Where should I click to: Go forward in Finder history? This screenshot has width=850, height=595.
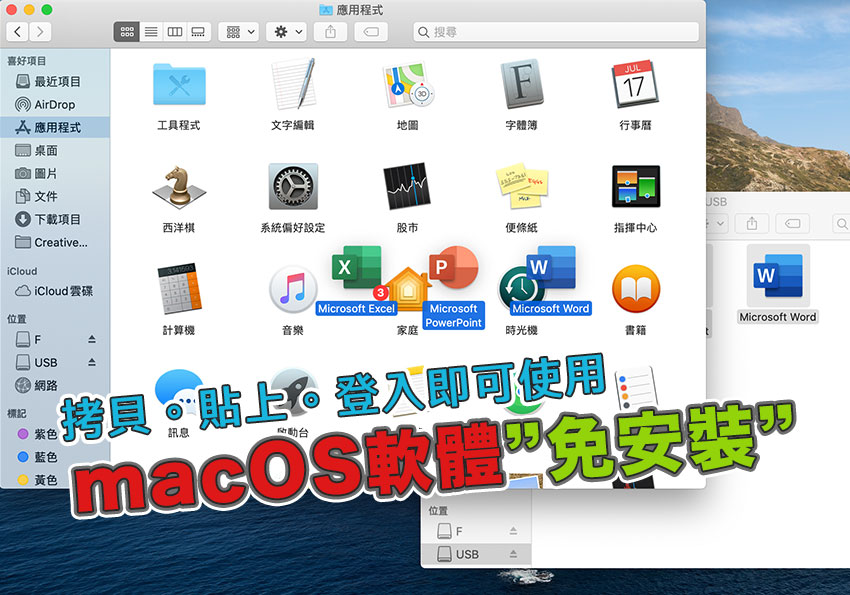coord(40,32)
